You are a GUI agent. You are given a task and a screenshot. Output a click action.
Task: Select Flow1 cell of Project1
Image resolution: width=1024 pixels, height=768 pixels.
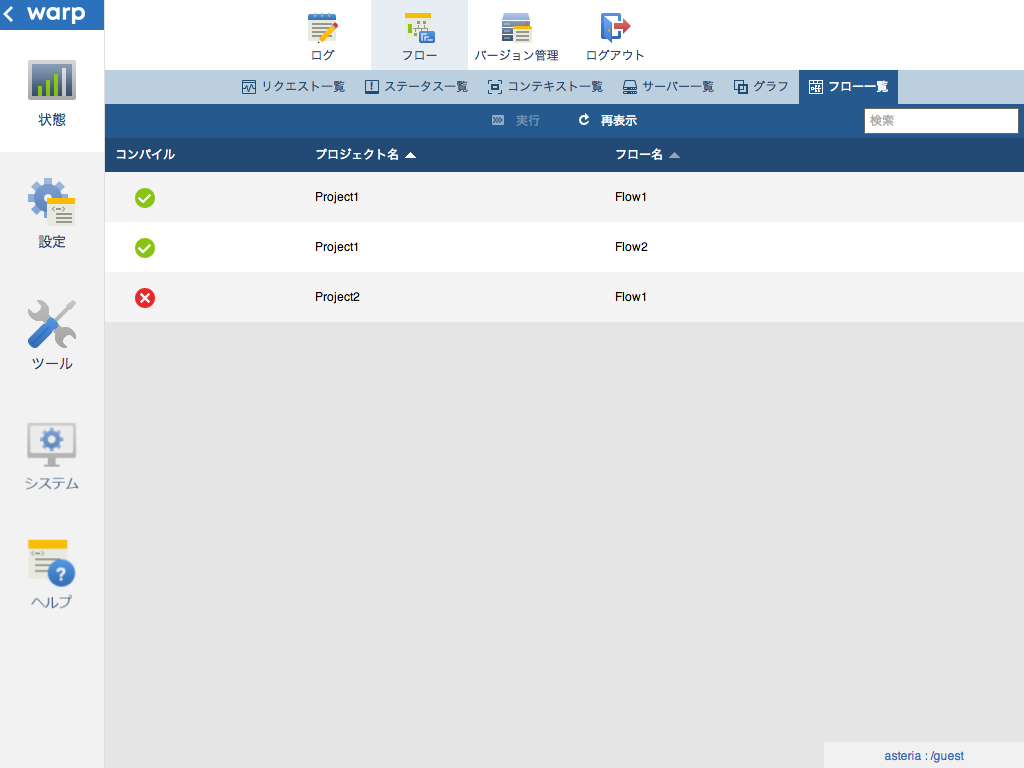pos(630,197)
